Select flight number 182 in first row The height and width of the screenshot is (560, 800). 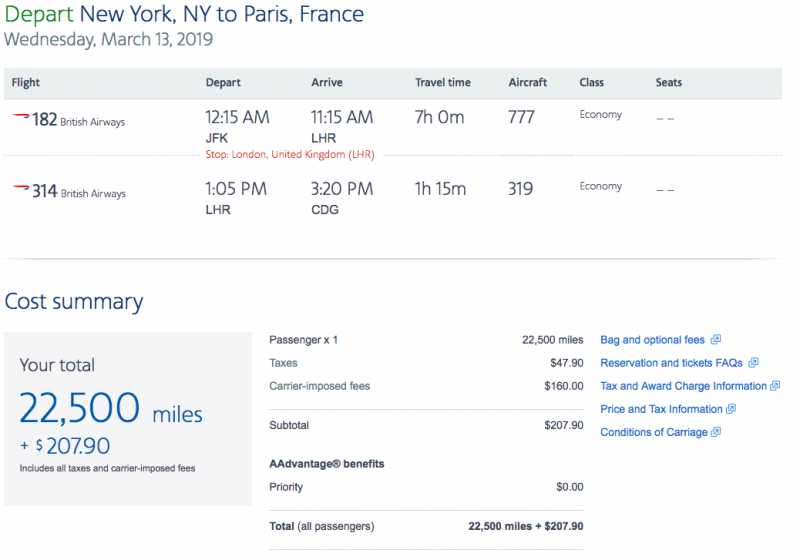click(x=44, y=119)
